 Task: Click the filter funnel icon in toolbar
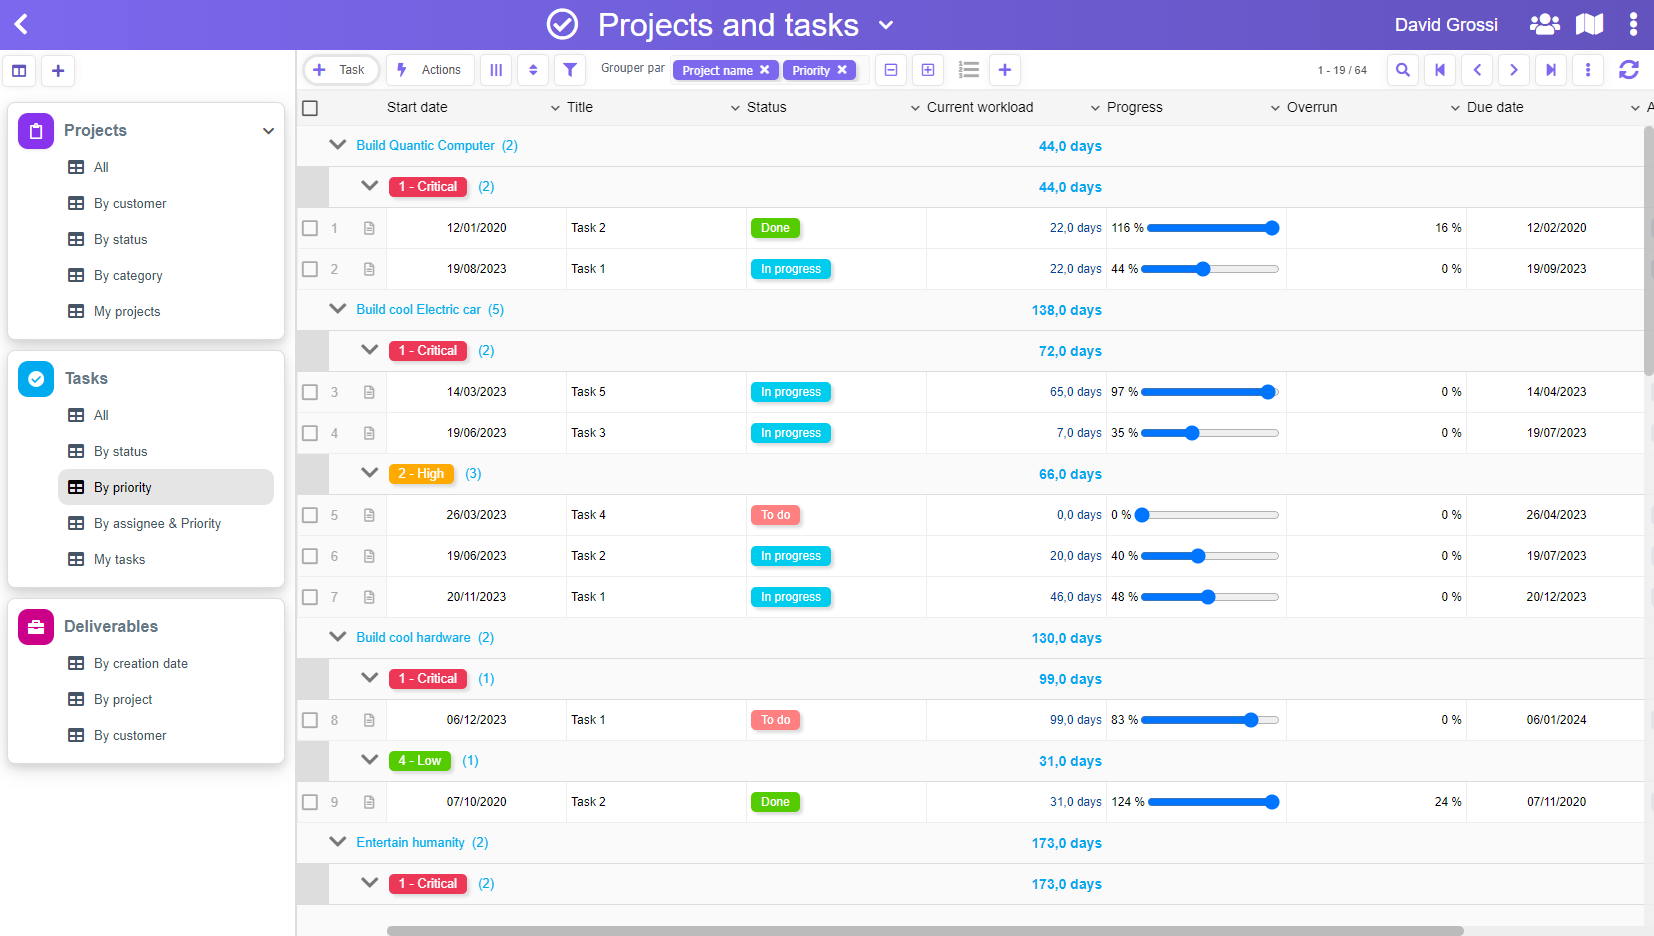pyautogui.click(x=569, y=70)
